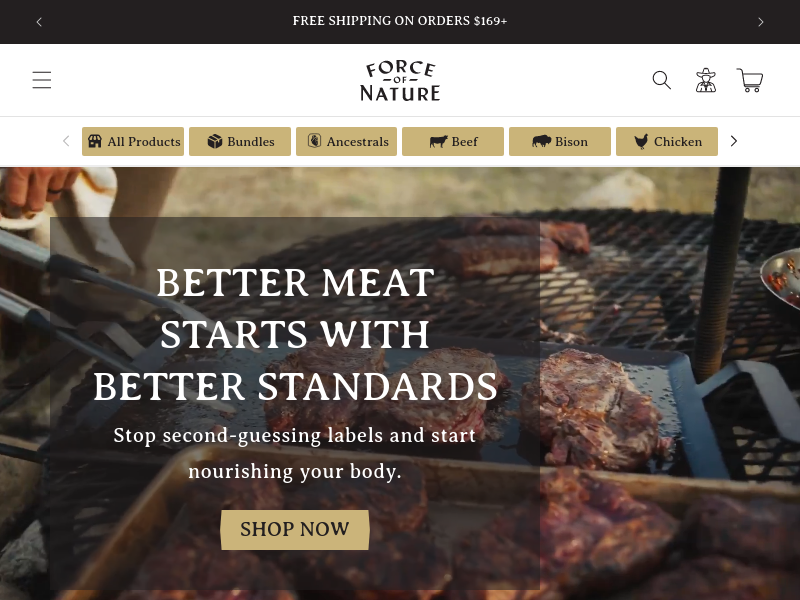Open the account farmer icon

click(706, 80)
